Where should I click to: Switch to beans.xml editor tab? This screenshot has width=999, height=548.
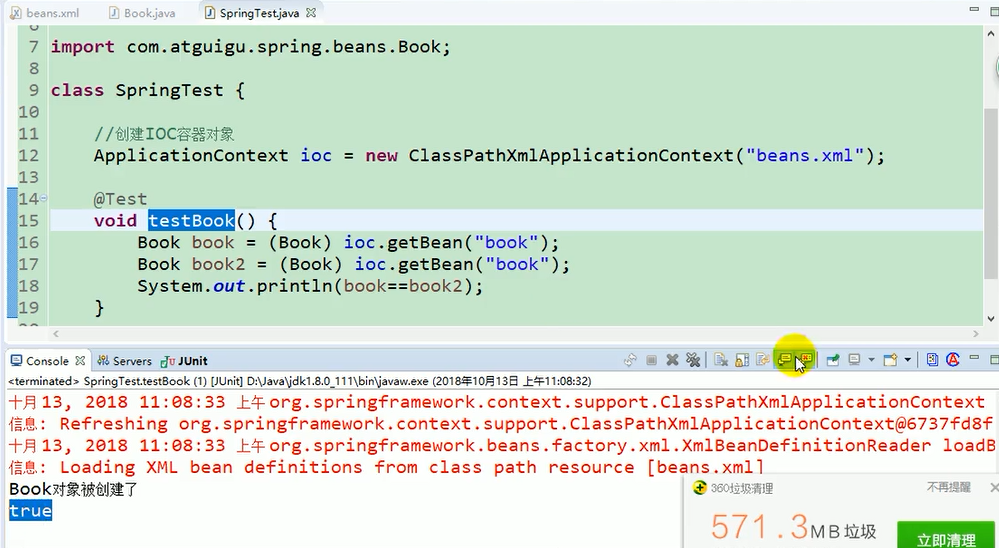click(45, 13)
